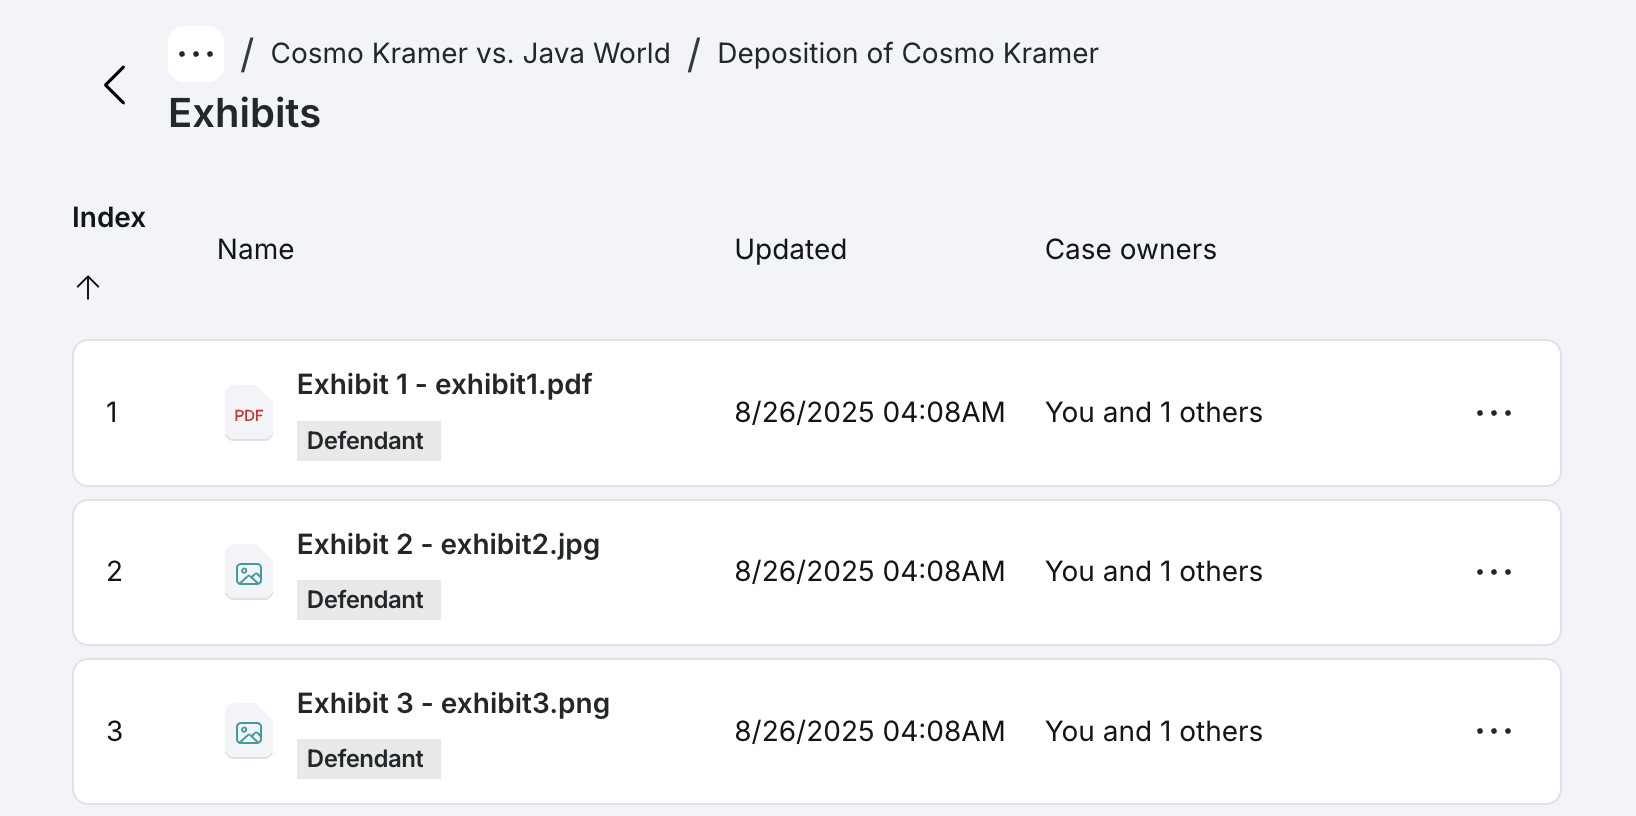
Task: Click the image icon for Exhibit 3
Action: click(x=249, y=731)
